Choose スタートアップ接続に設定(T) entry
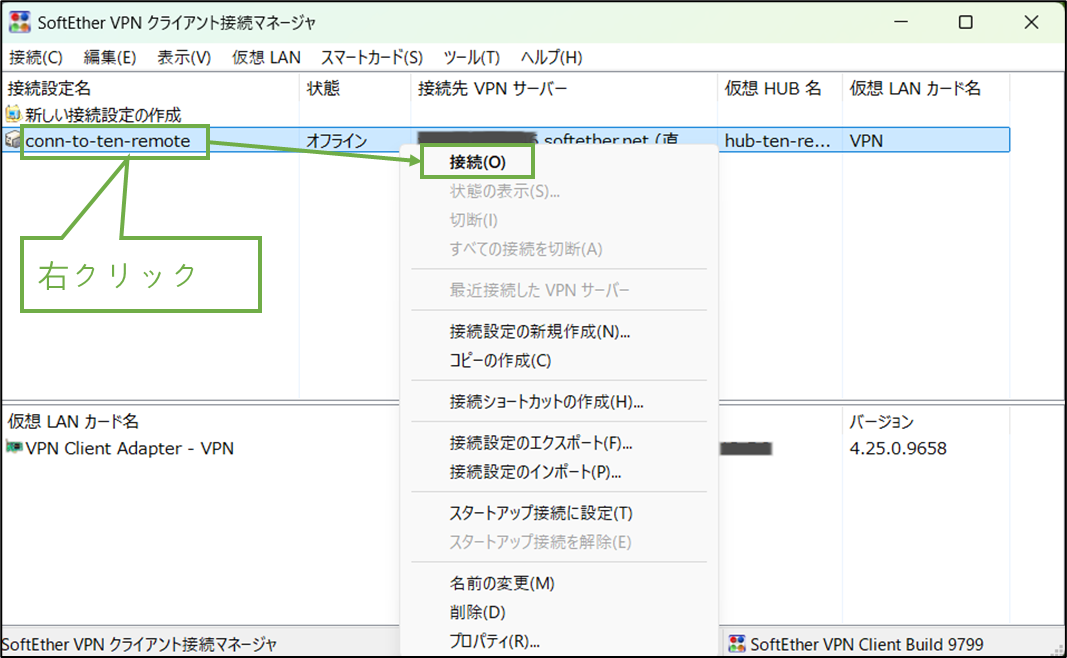 [541, 514]
